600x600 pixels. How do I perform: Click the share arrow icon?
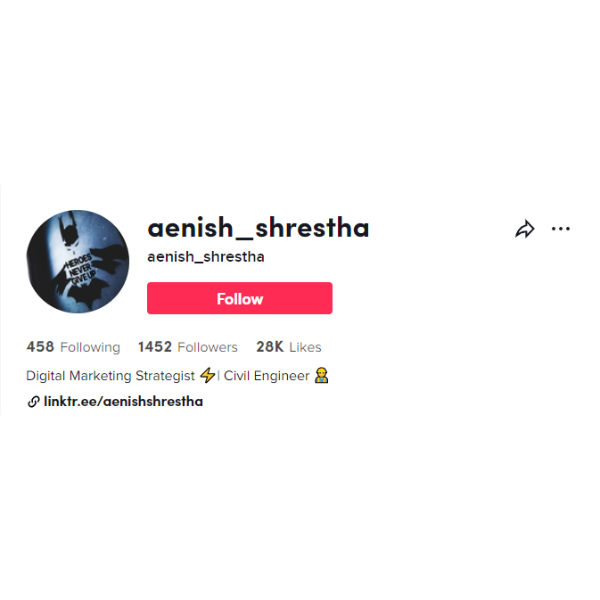[x=525, y=229]
